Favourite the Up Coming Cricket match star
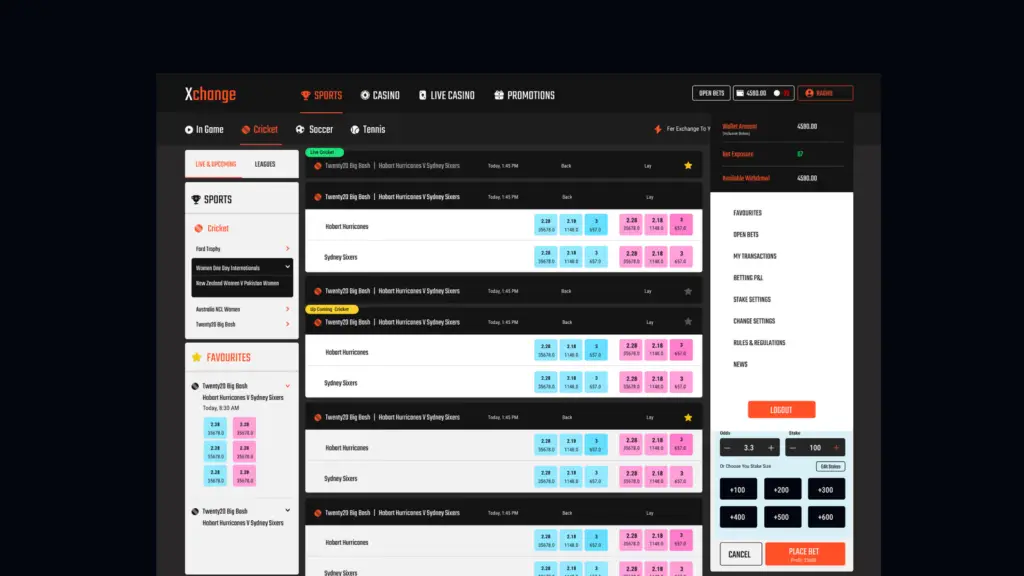Image resolution: width=1024 pixels, height=576 pixels. point(688,322)
